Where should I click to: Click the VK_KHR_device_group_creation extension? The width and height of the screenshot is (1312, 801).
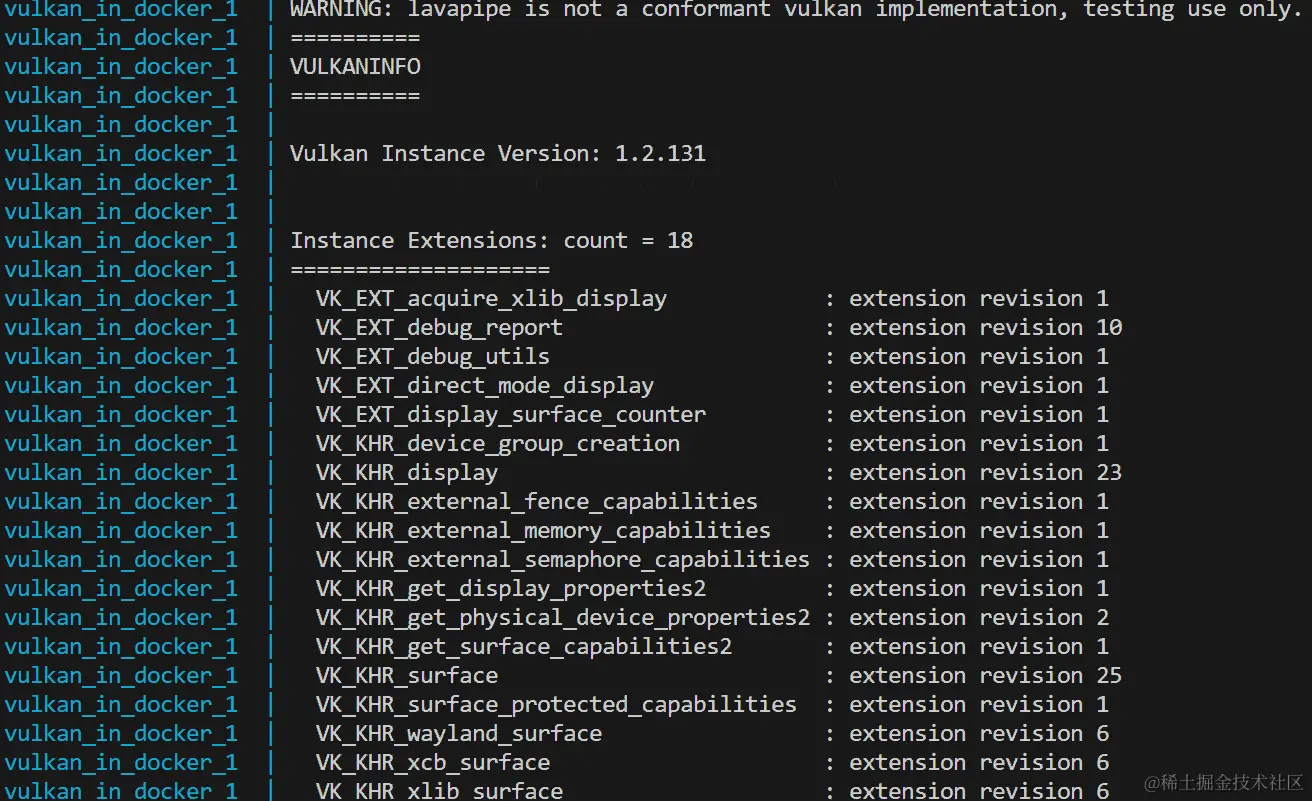(x=497, y=443)
